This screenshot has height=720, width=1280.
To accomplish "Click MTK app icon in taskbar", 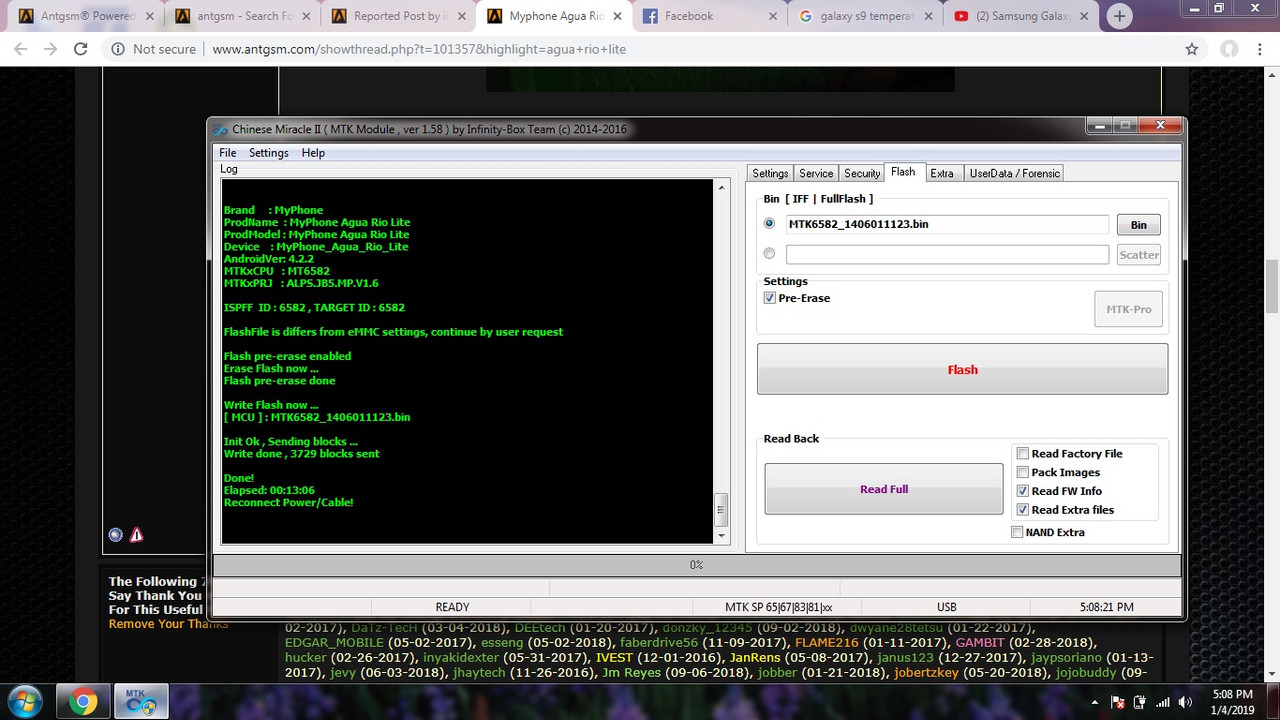I will (x=141, y=702).
